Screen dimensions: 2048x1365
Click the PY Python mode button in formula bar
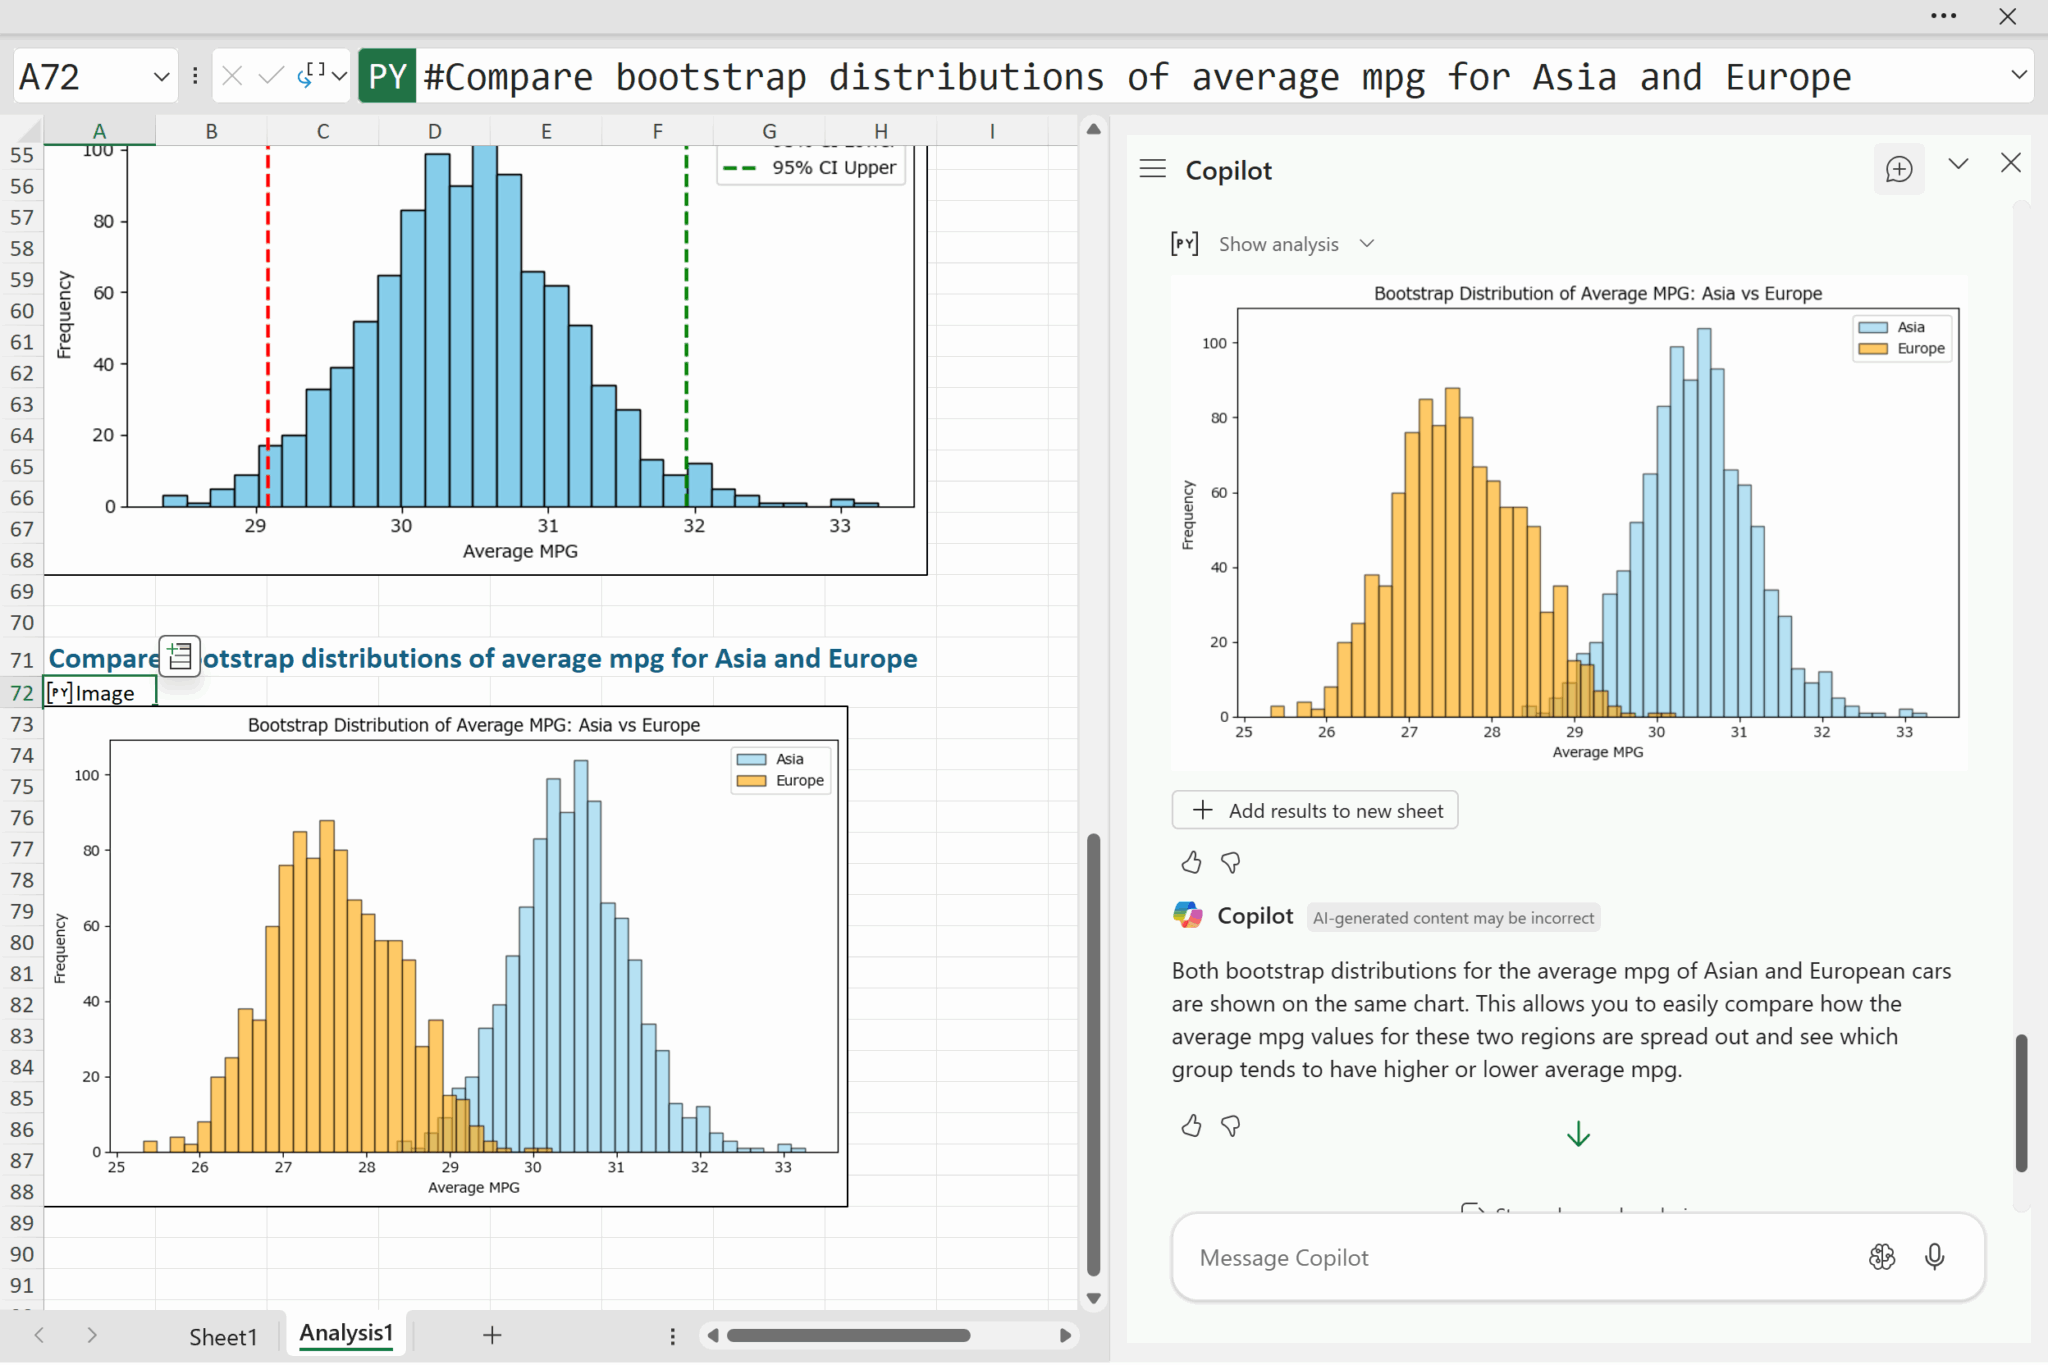tap(387, 77)
